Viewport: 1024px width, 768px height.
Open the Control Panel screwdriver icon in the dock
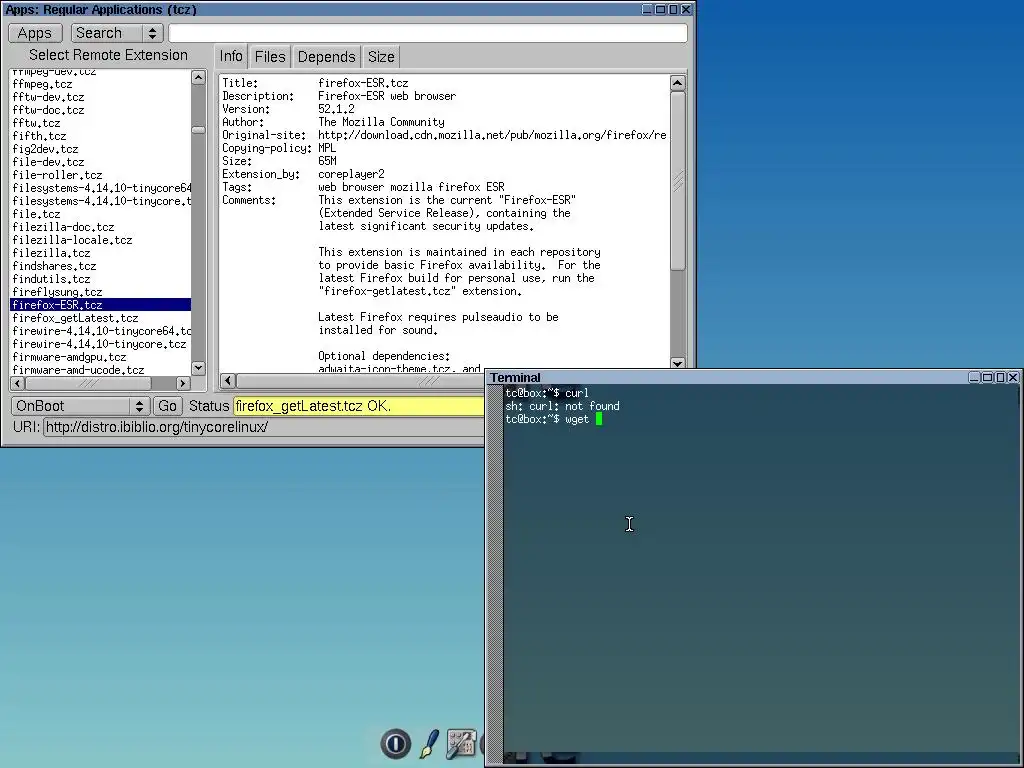461,743
